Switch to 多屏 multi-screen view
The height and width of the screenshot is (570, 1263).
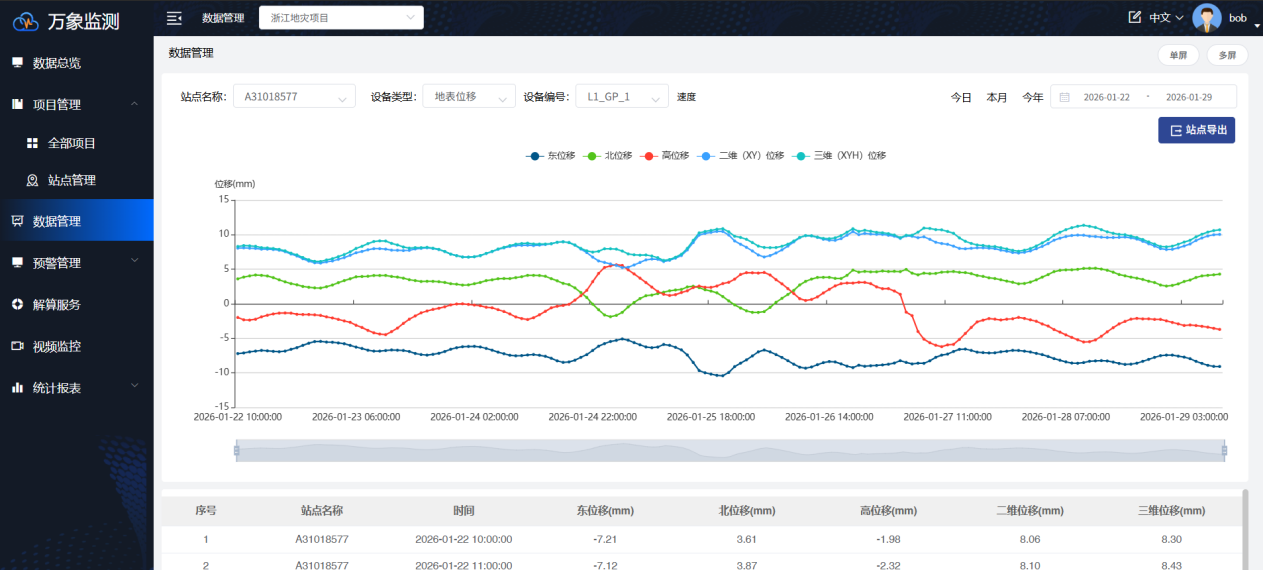[x=1227, y=55]
